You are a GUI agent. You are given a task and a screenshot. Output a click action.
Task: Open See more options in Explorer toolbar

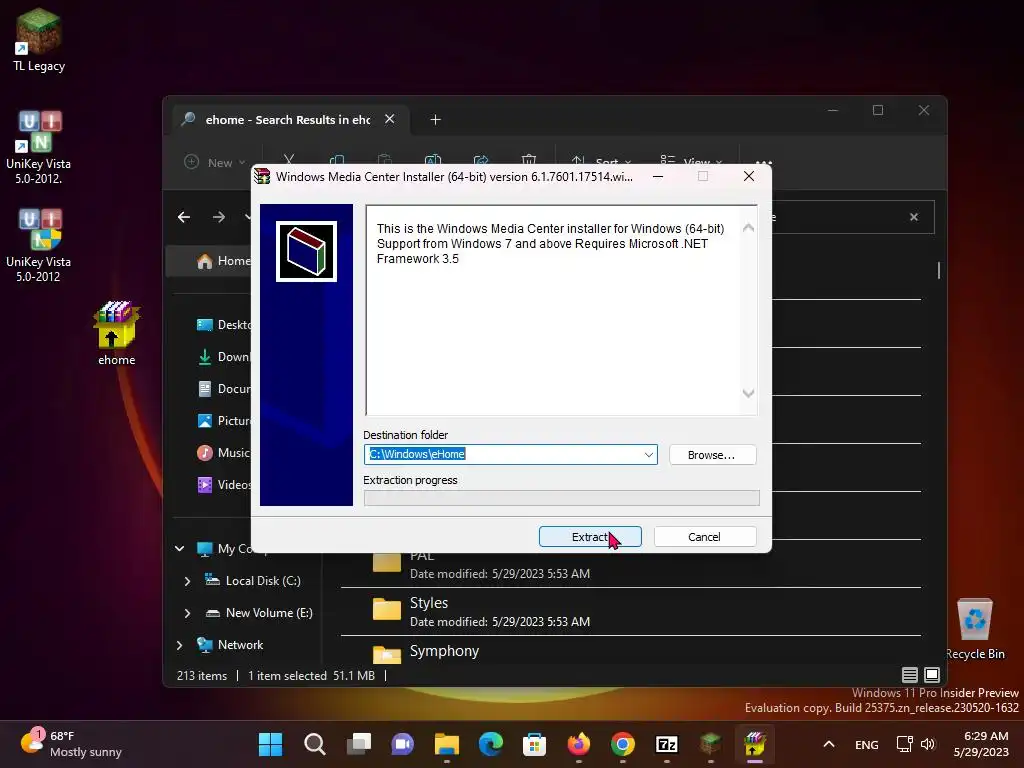(763, 163)
